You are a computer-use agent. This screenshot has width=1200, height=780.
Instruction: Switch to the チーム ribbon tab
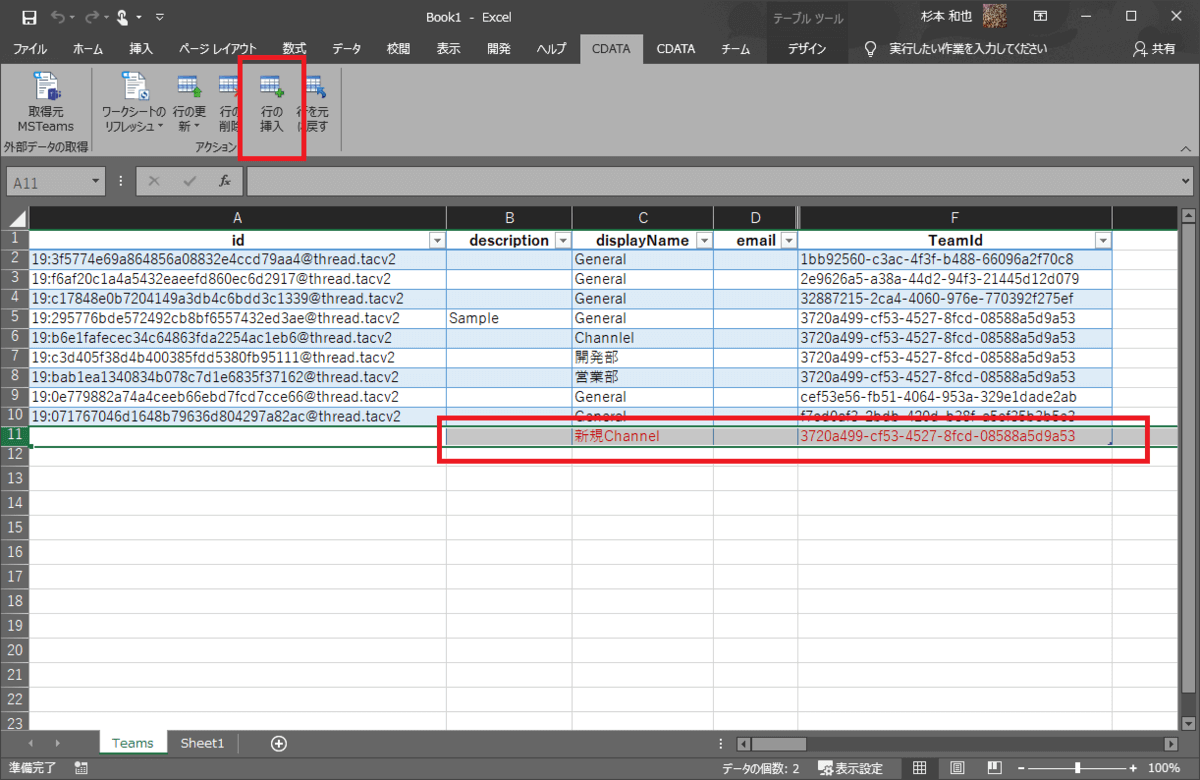(x=736, y=48)
